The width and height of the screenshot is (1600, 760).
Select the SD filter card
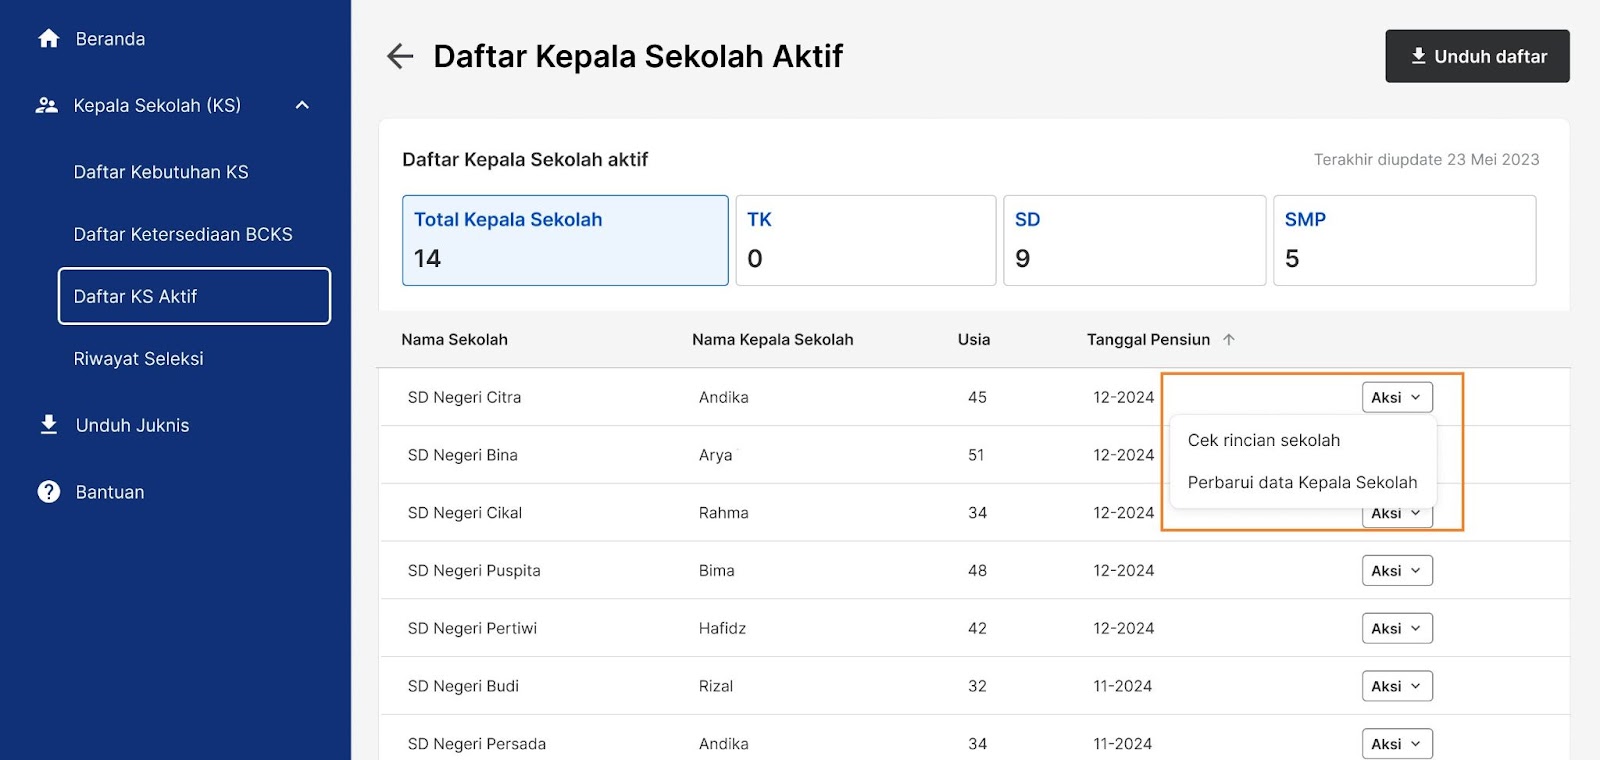(x=1135, y=240)
